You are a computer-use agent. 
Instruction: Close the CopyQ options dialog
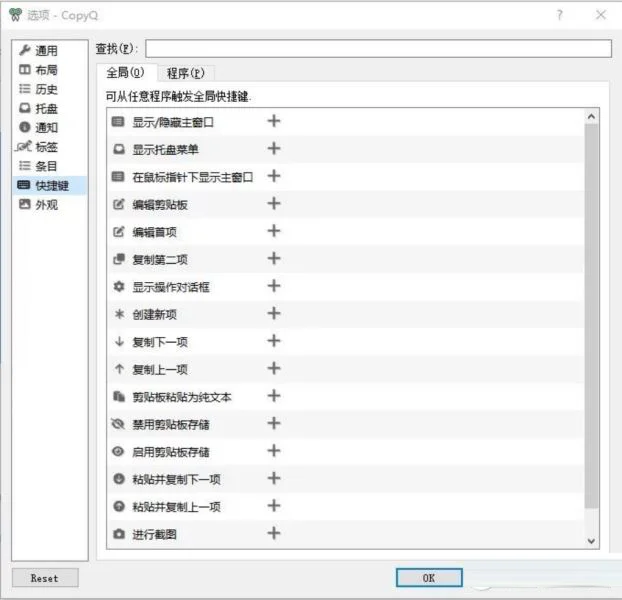coord(601,15)
